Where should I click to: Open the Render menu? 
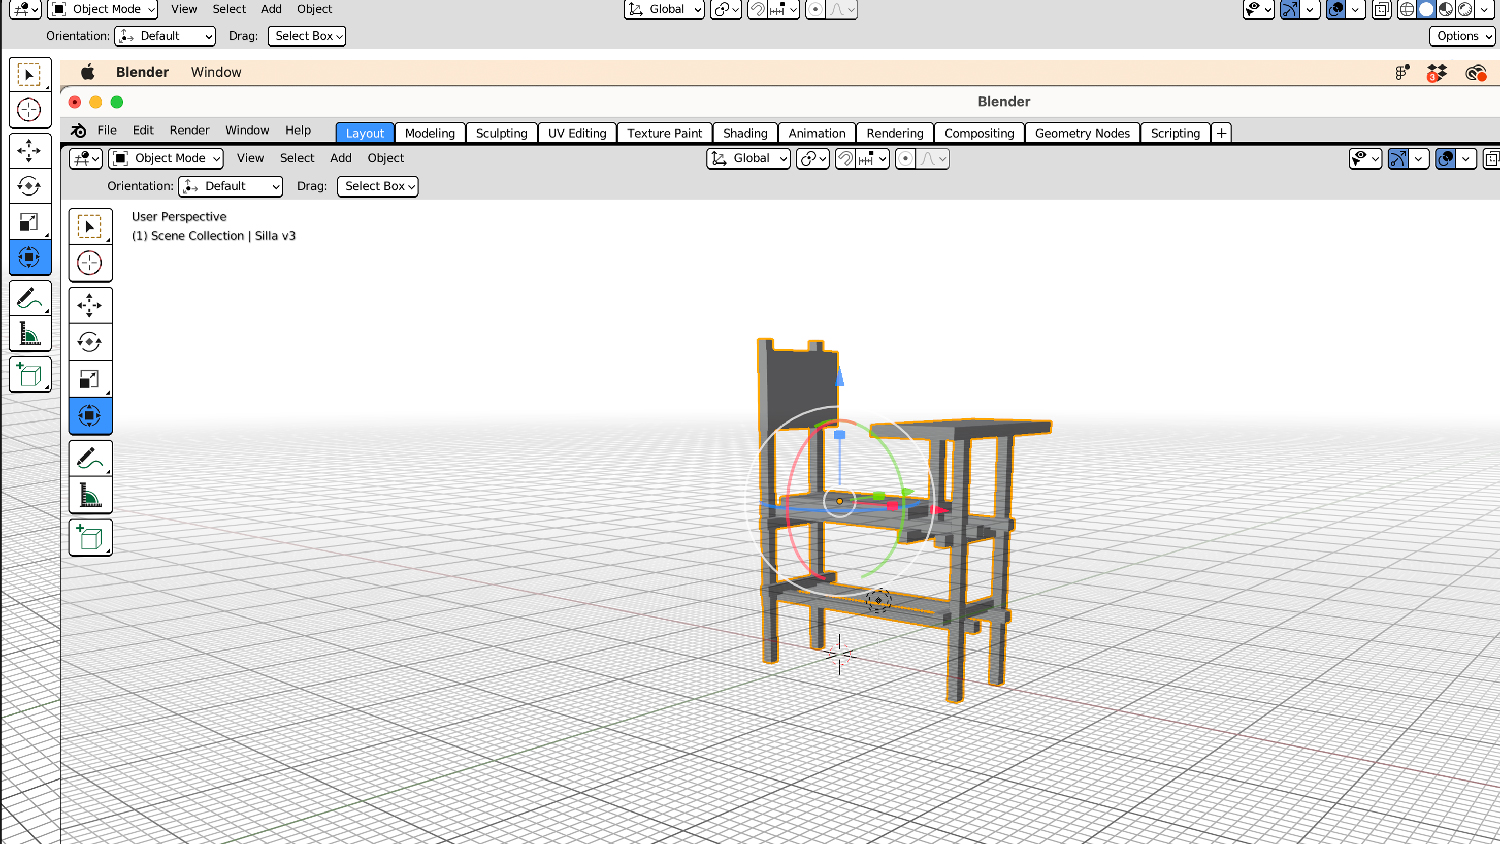pos(189,131)
